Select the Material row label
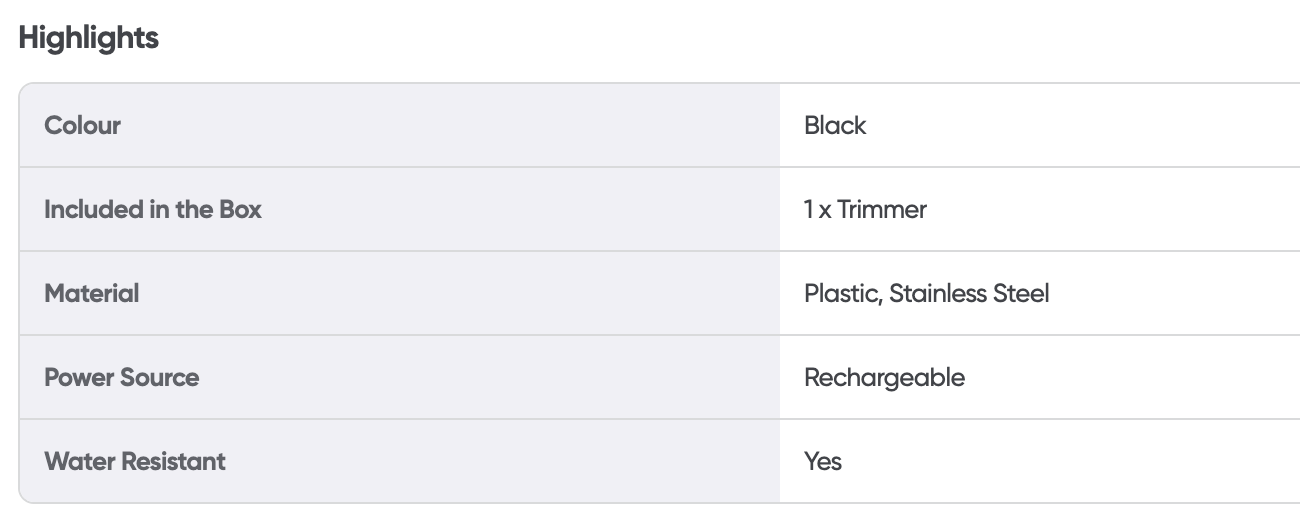Screen dimensions: 1300x528 tap(92, 294)
